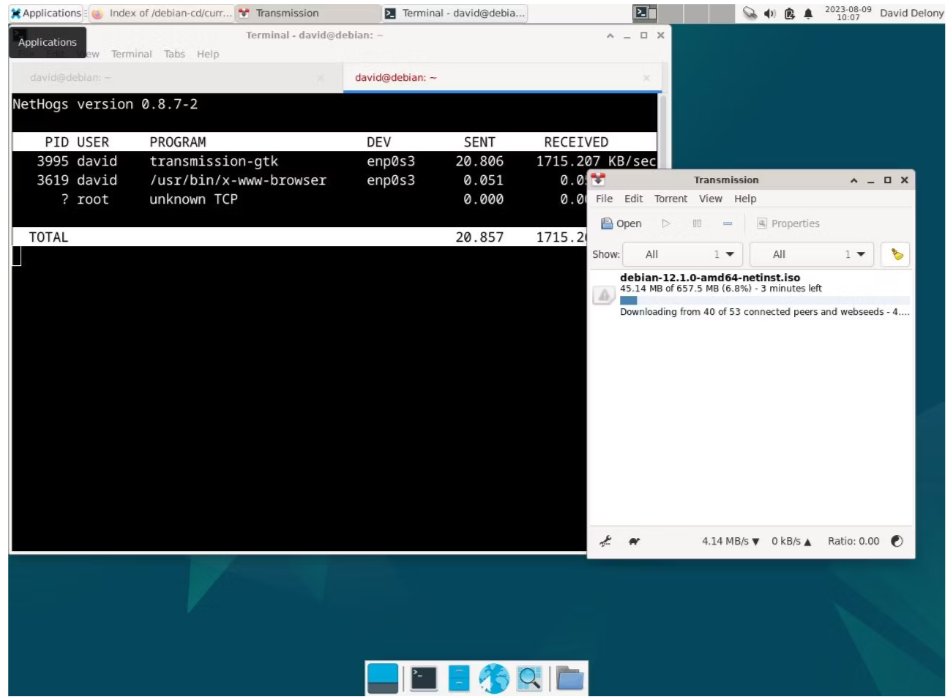952x698 pixels.
Task: Click the unknown TCP row
Action: point(299,199)
